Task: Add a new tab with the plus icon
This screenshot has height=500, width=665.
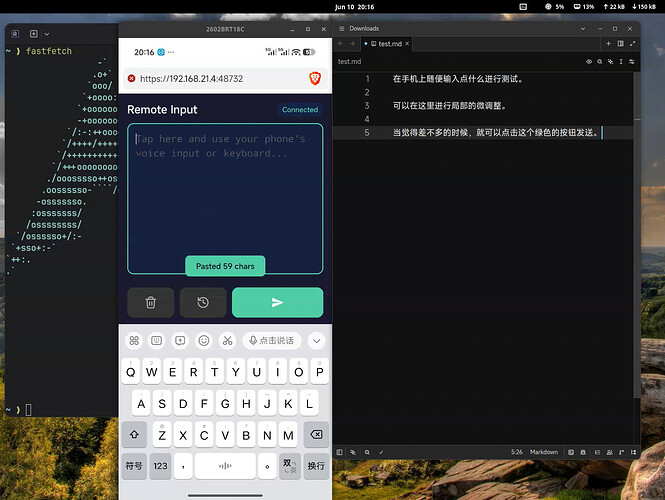Action: (608, 43)
